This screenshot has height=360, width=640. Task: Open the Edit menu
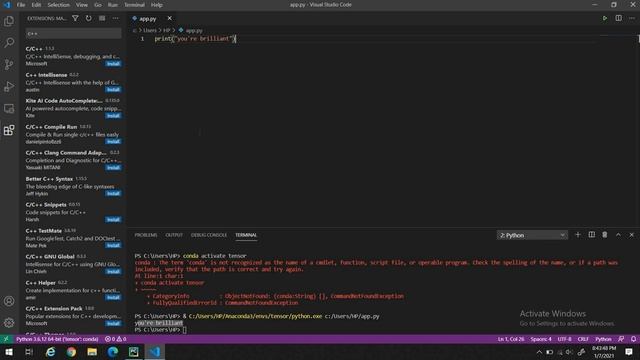tap(36, 5)
